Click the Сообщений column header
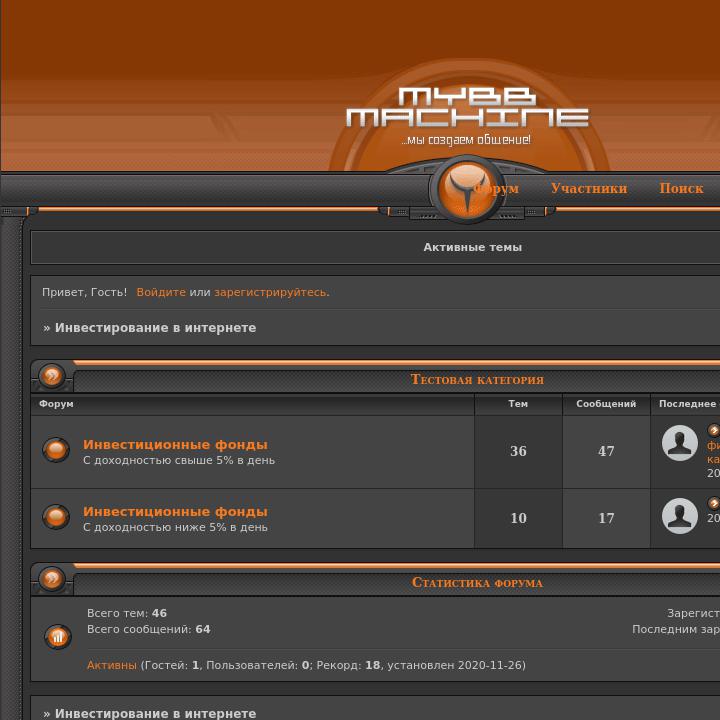The image size is (720, 720). coord(606,404)
